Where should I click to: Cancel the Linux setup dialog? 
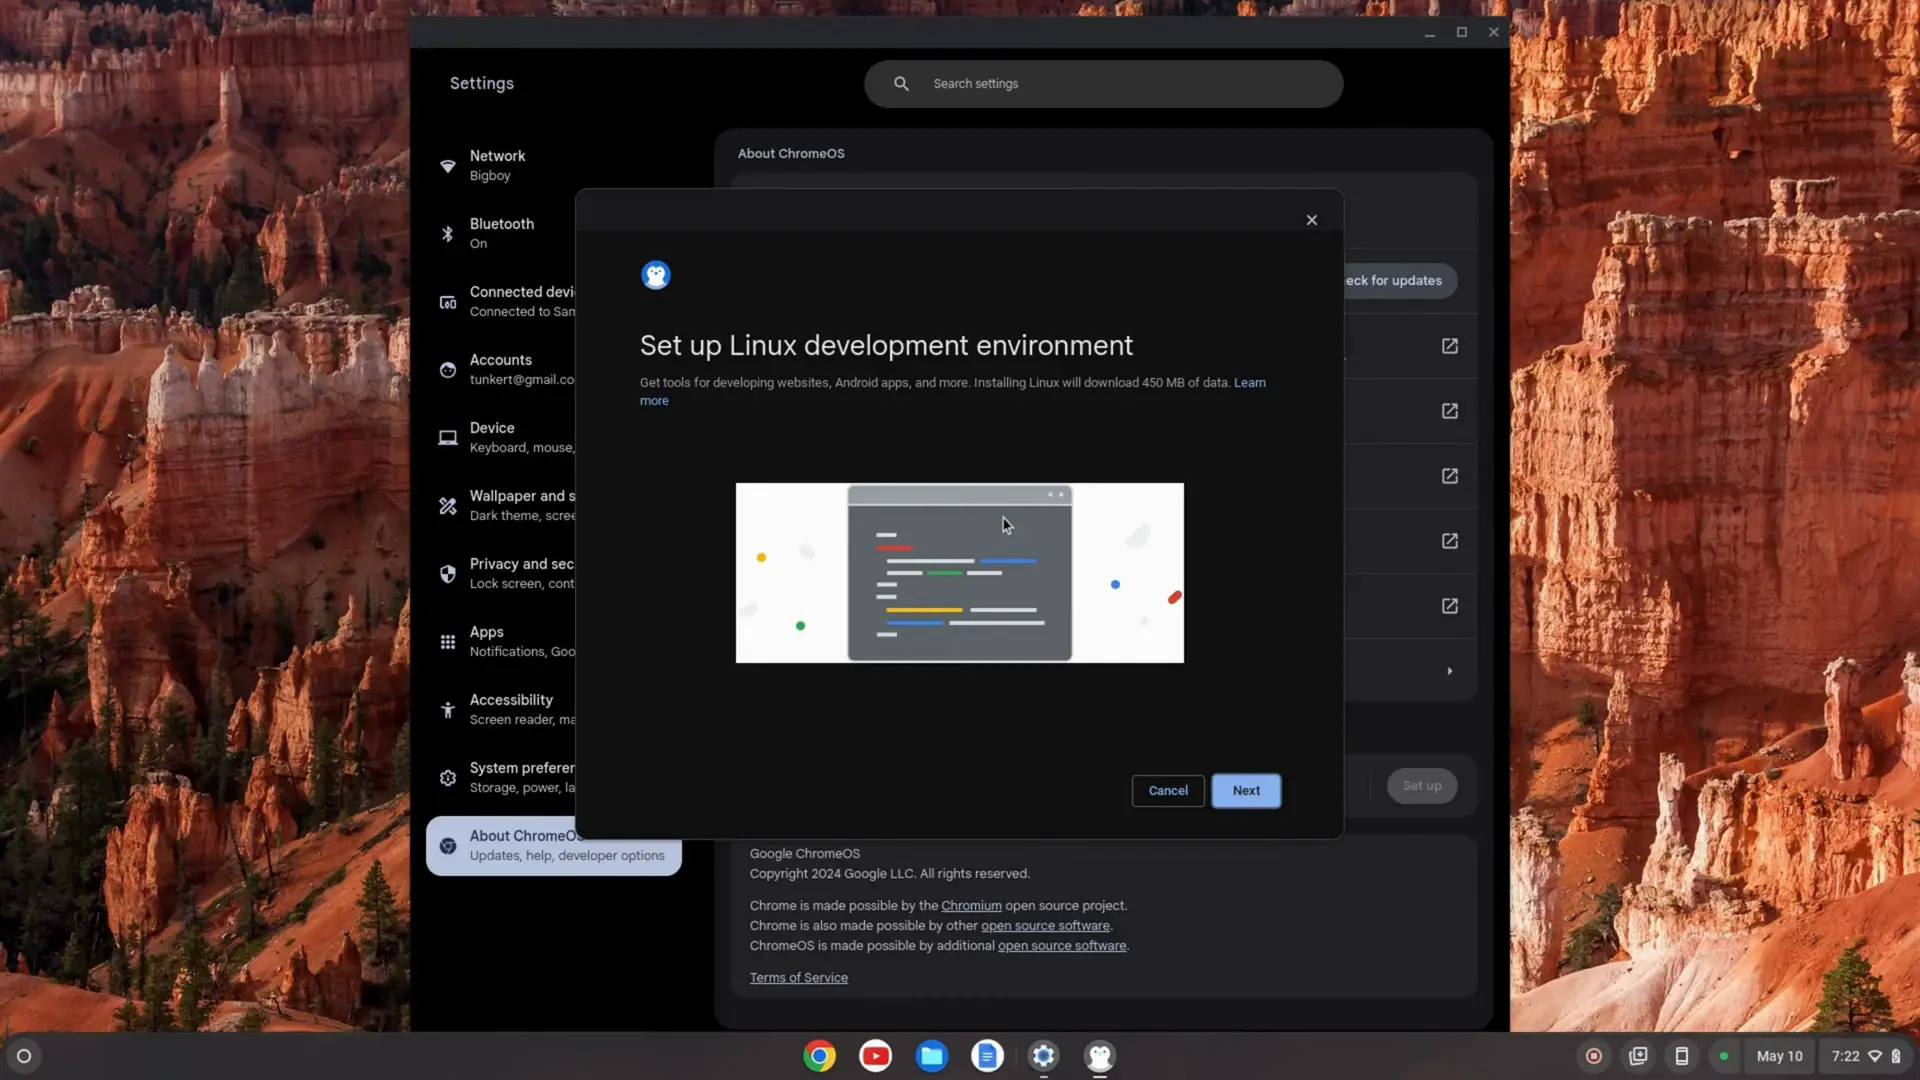1168,790
